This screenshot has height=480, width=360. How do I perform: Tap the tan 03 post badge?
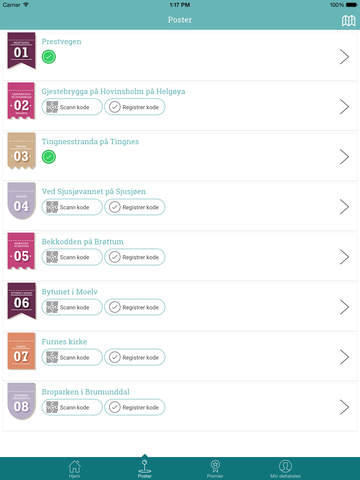coord(21,151)
